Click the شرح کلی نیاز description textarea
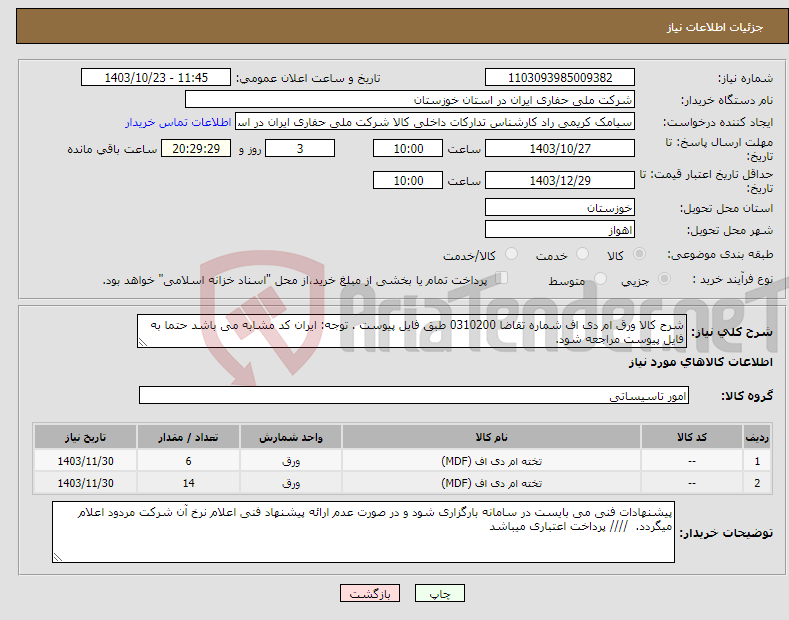The width and height of the screenshot is (789, 620). [412, 331]
